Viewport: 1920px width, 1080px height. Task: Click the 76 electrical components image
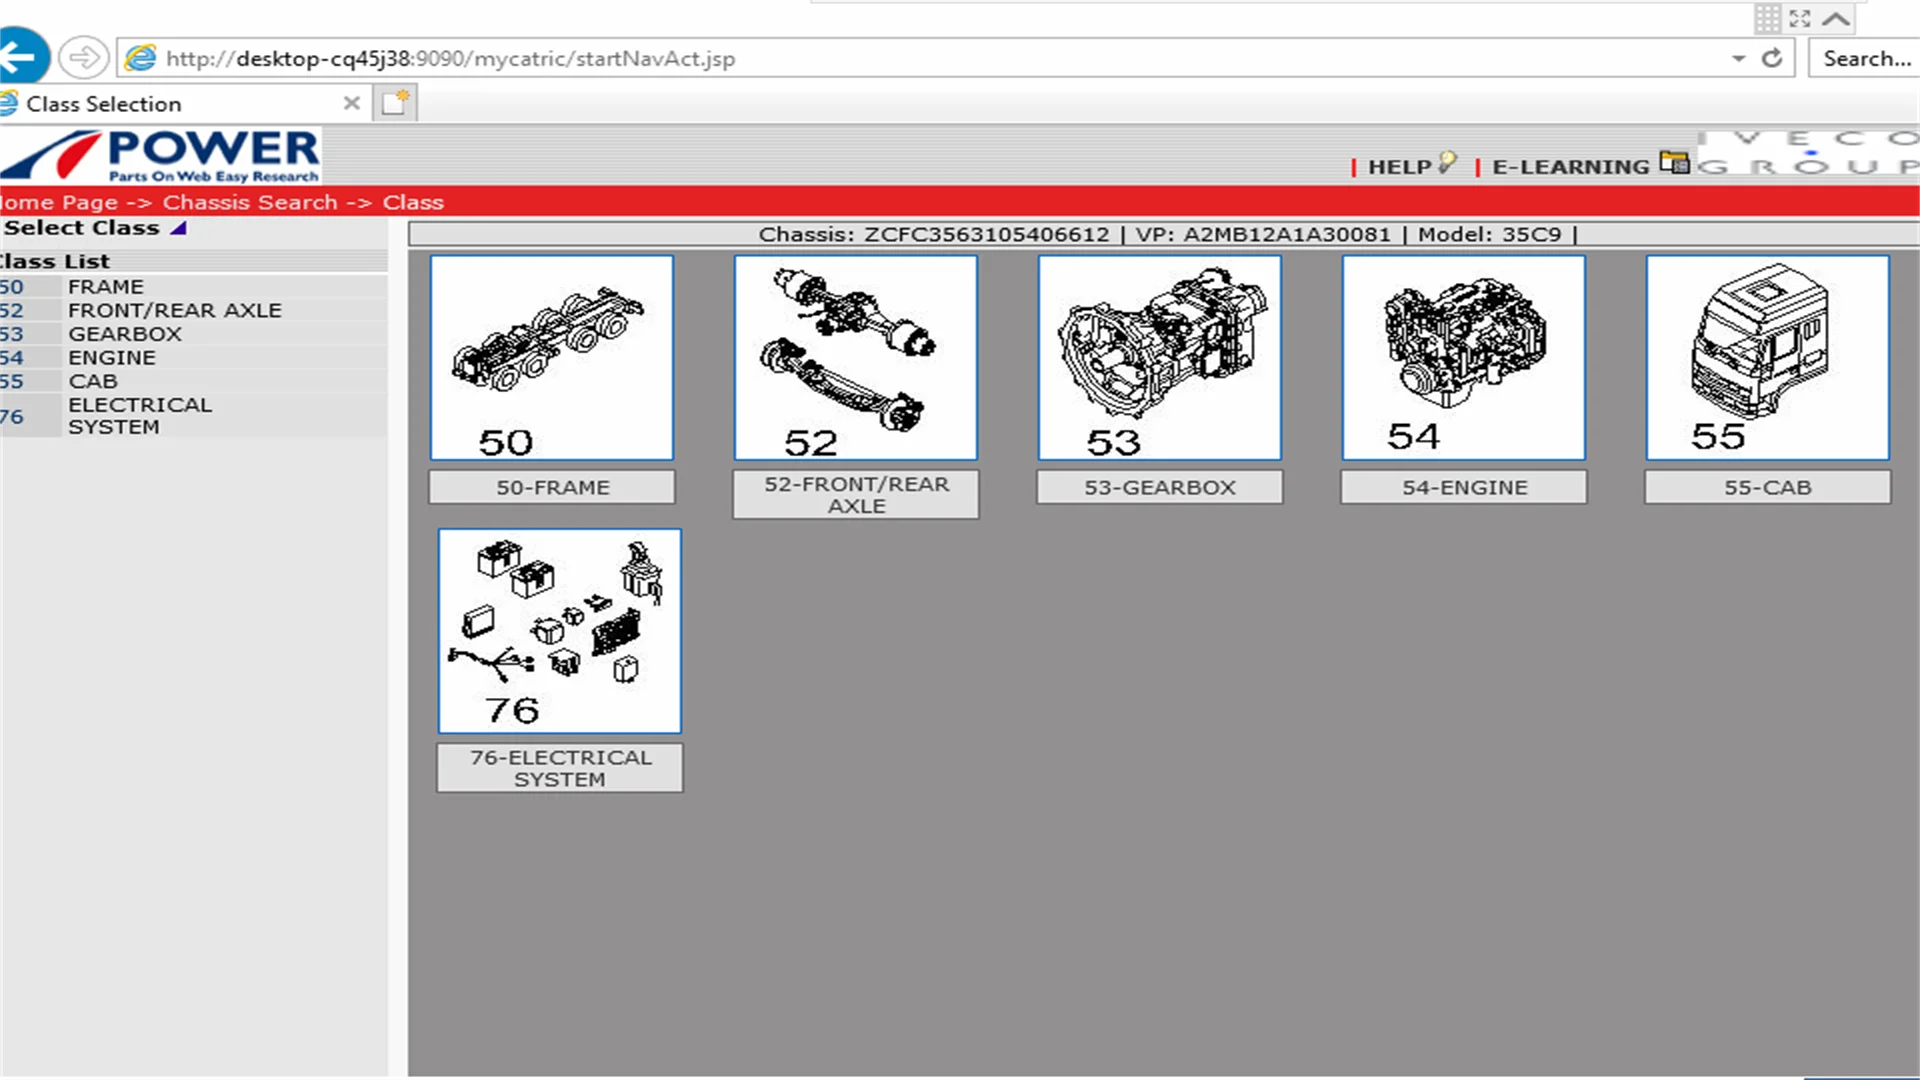(x=559, y=631)
